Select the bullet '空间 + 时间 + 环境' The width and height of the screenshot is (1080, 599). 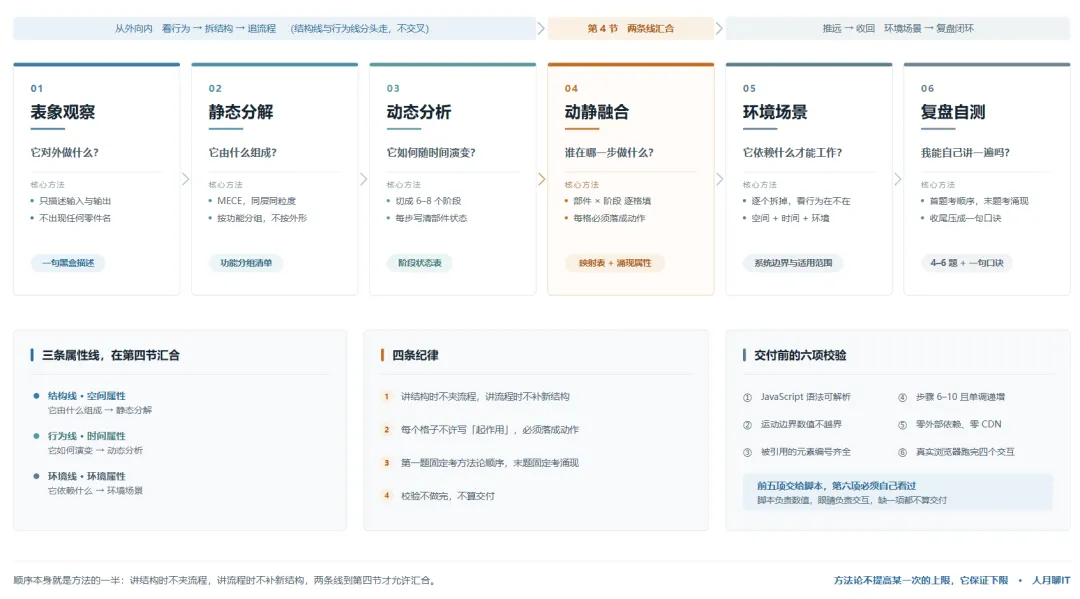click(791, 218)
